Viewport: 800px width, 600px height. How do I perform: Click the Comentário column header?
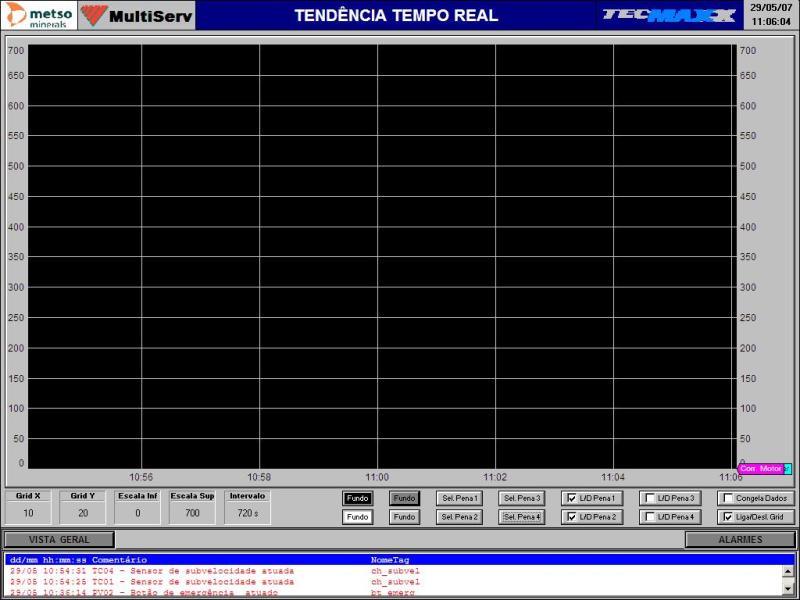[x=119, y=560]
